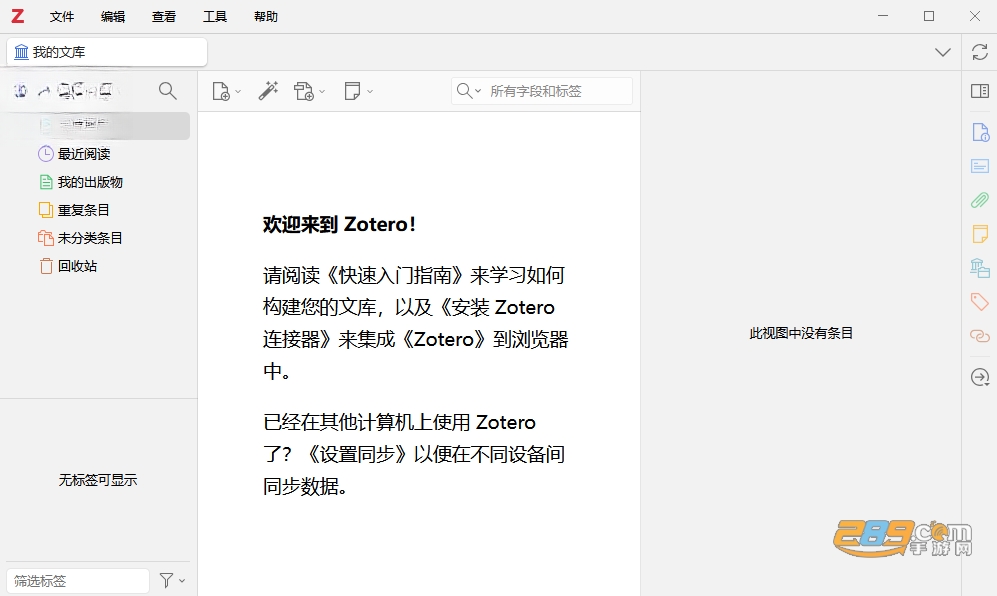This screenshot has height=596, width=997.
Task: Select 回收站 in the collection tree
Action: coord(78,266)
